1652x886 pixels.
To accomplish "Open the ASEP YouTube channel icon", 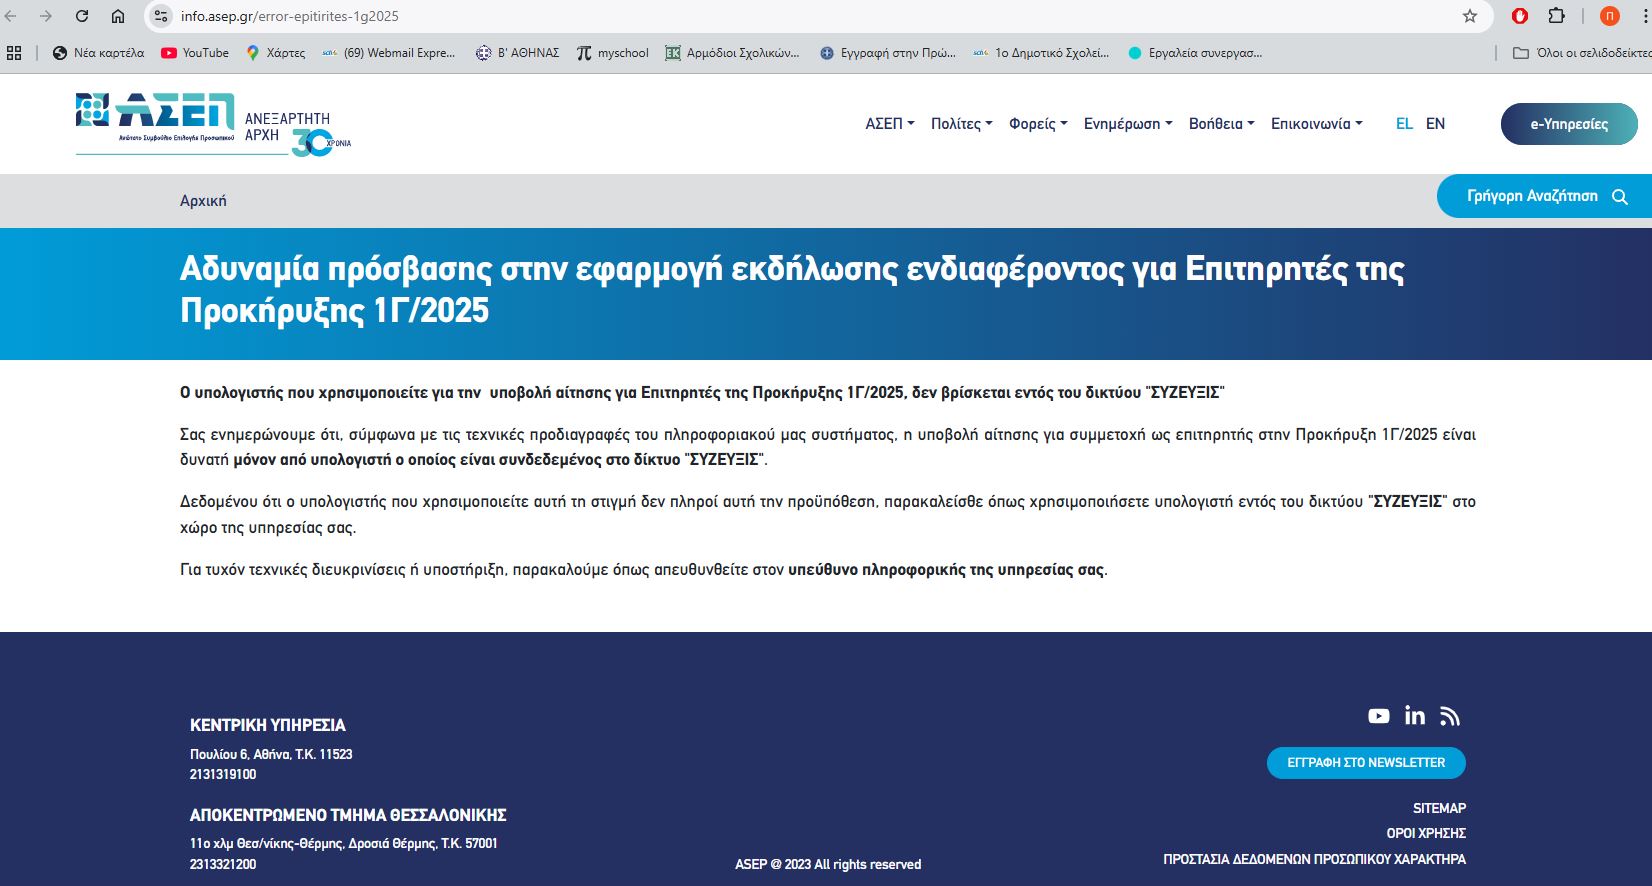I will (x=1379, y=716).
